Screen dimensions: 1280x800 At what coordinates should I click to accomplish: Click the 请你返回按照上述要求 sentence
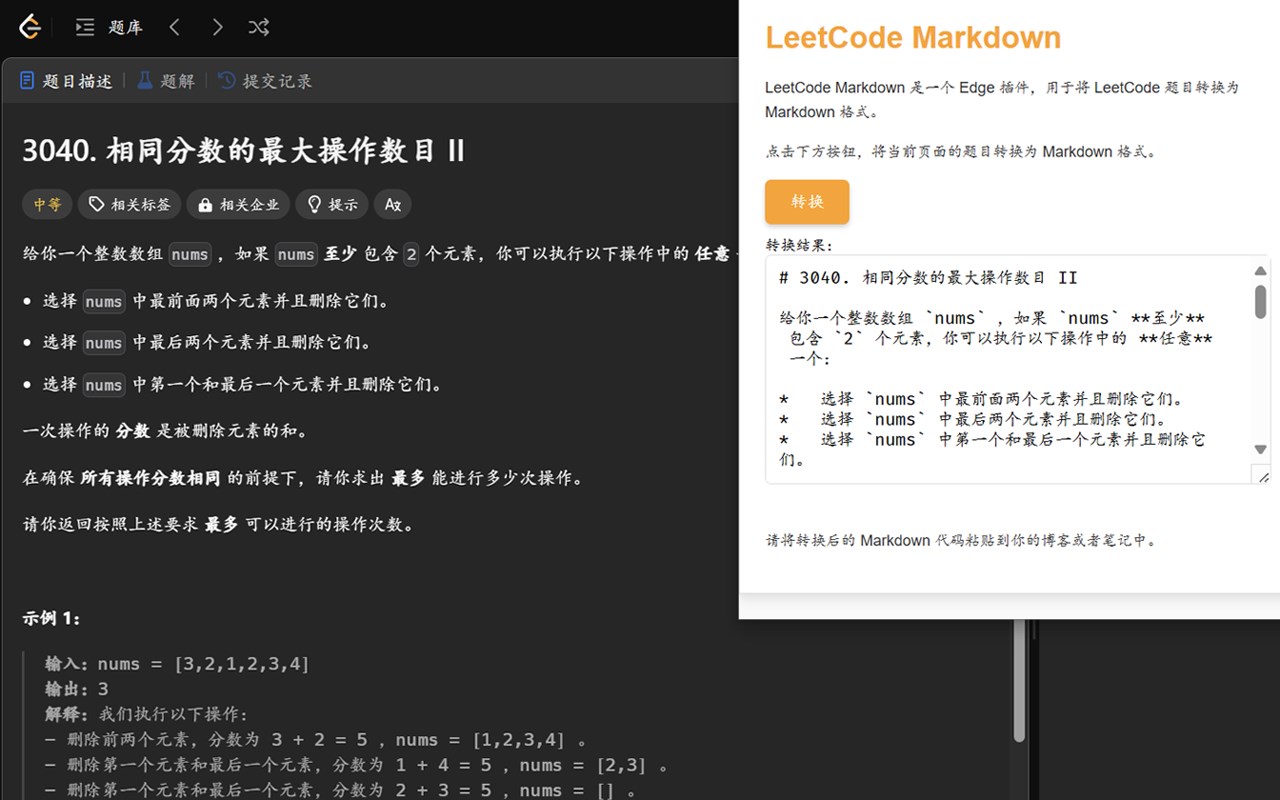coord(218,524)
